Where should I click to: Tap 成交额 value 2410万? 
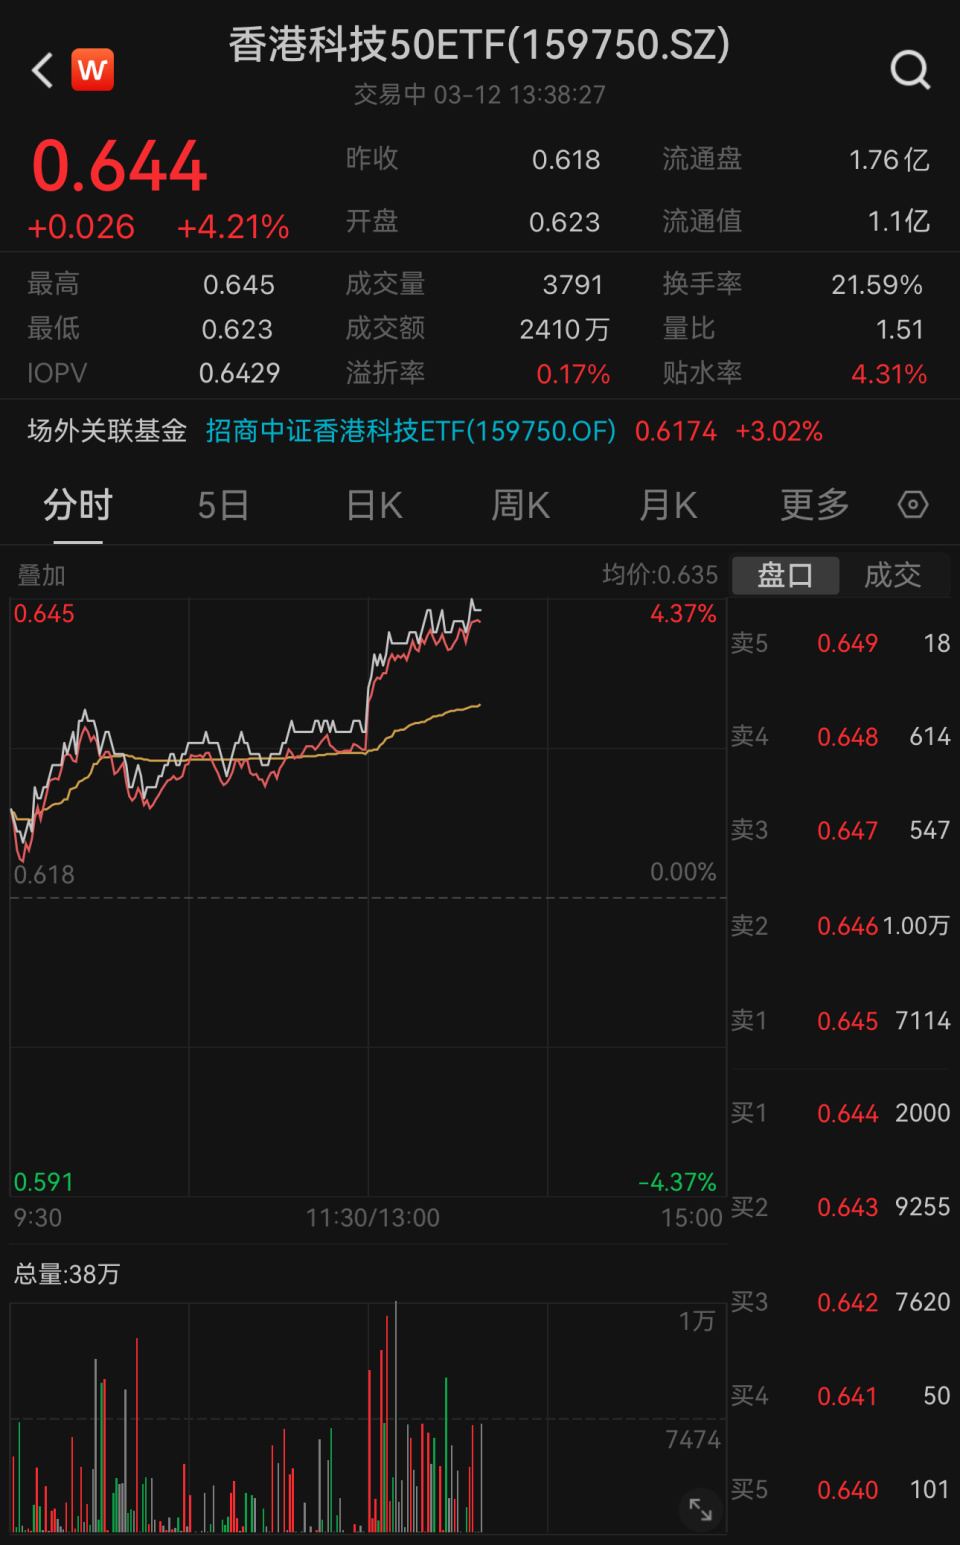[565, 329]
